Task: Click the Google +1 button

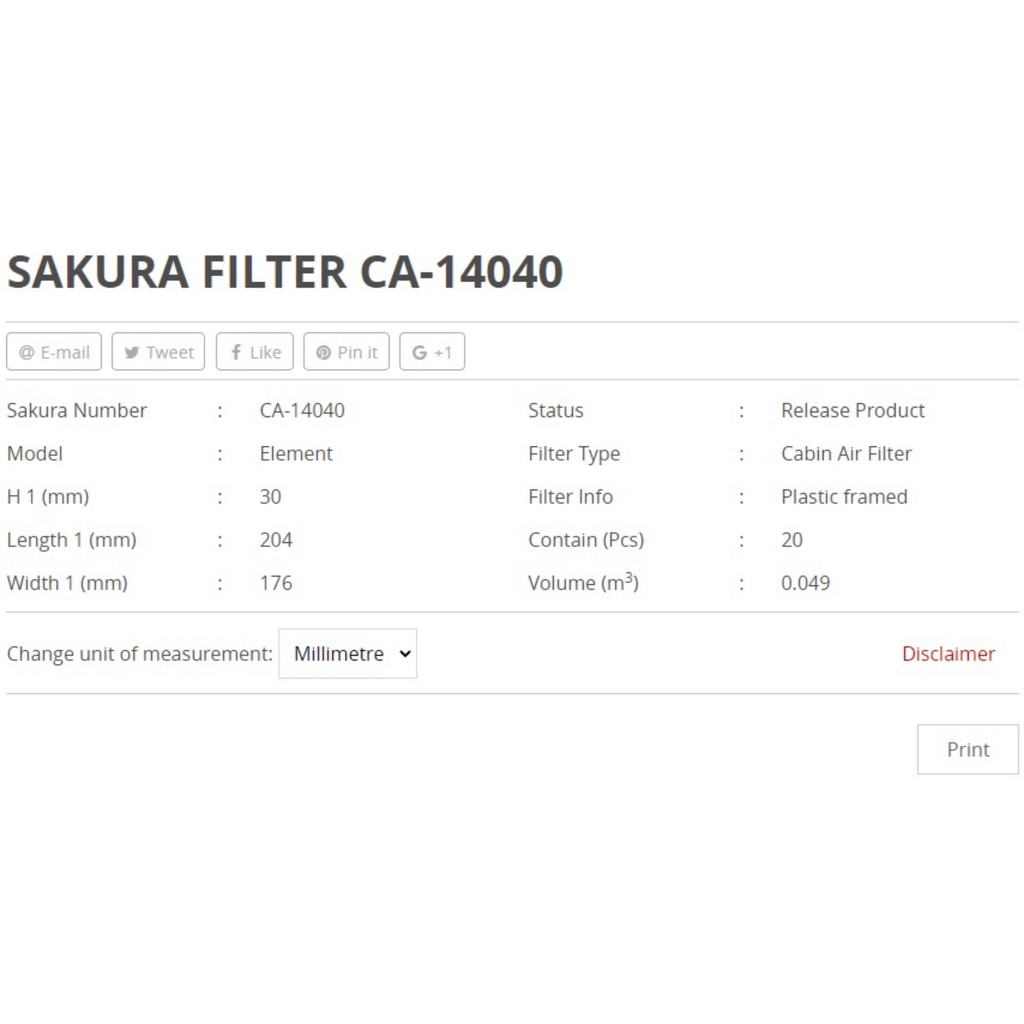Action: click(x=432, y=352)
